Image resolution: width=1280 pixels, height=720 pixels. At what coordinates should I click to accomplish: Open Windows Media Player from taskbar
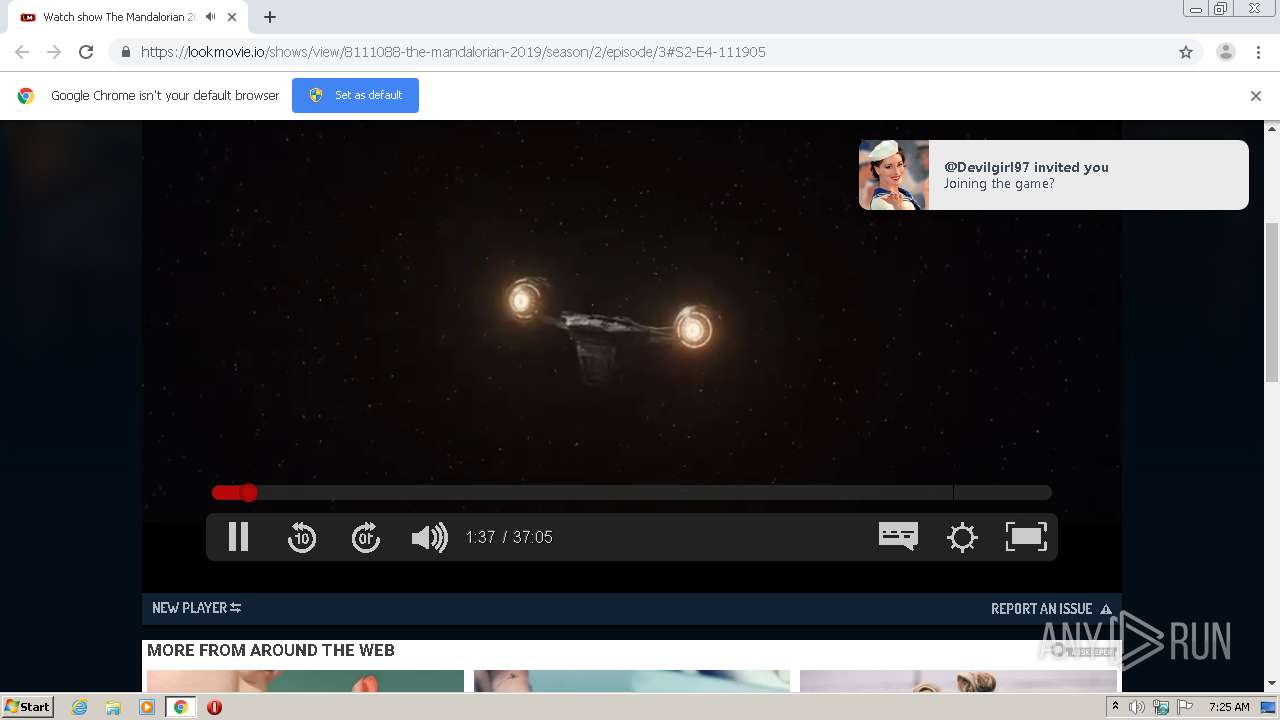coord(147,707)
